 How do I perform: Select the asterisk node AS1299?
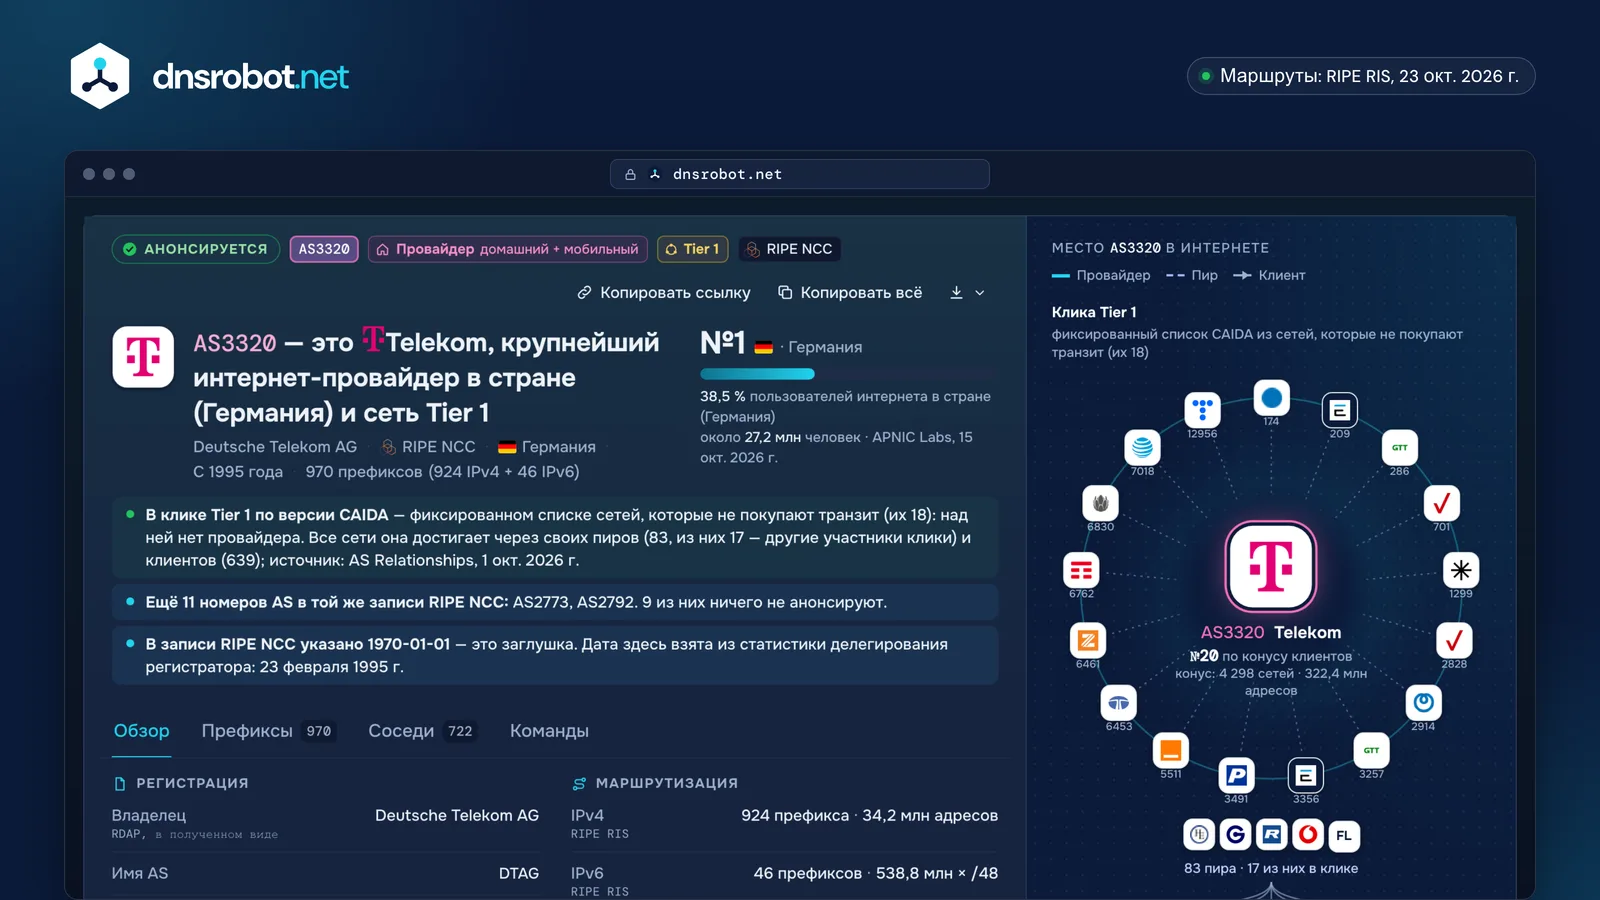1461,570
